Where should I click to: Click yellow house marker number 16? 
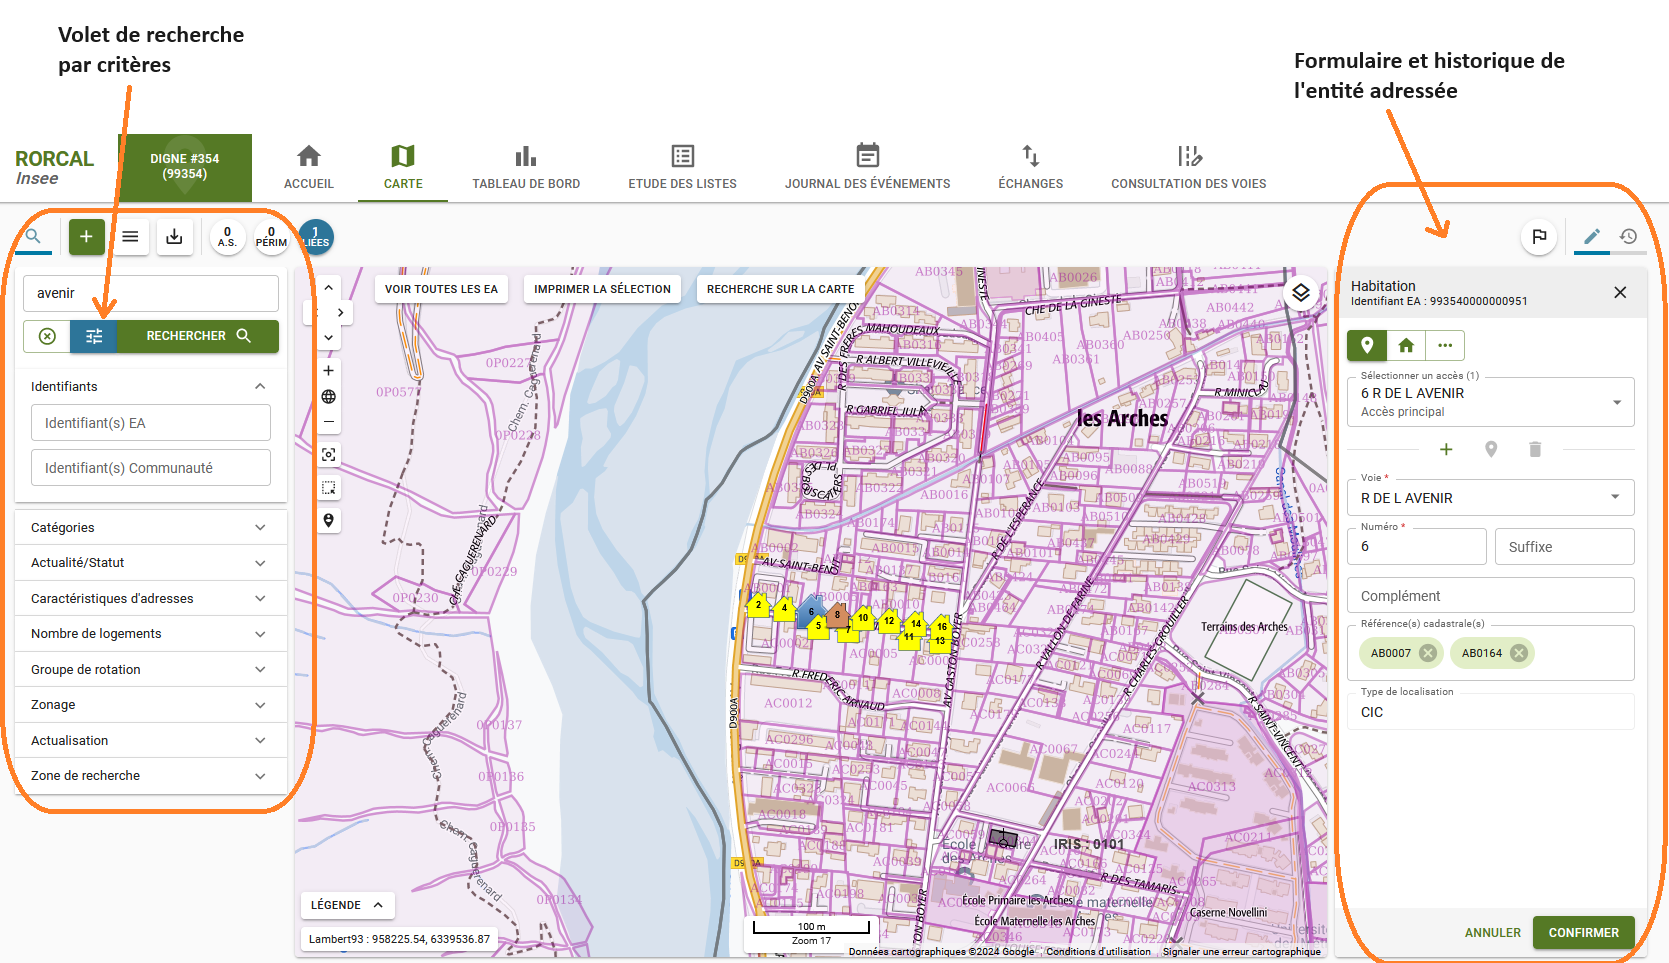pyautogui.click(x=941, y=627)
